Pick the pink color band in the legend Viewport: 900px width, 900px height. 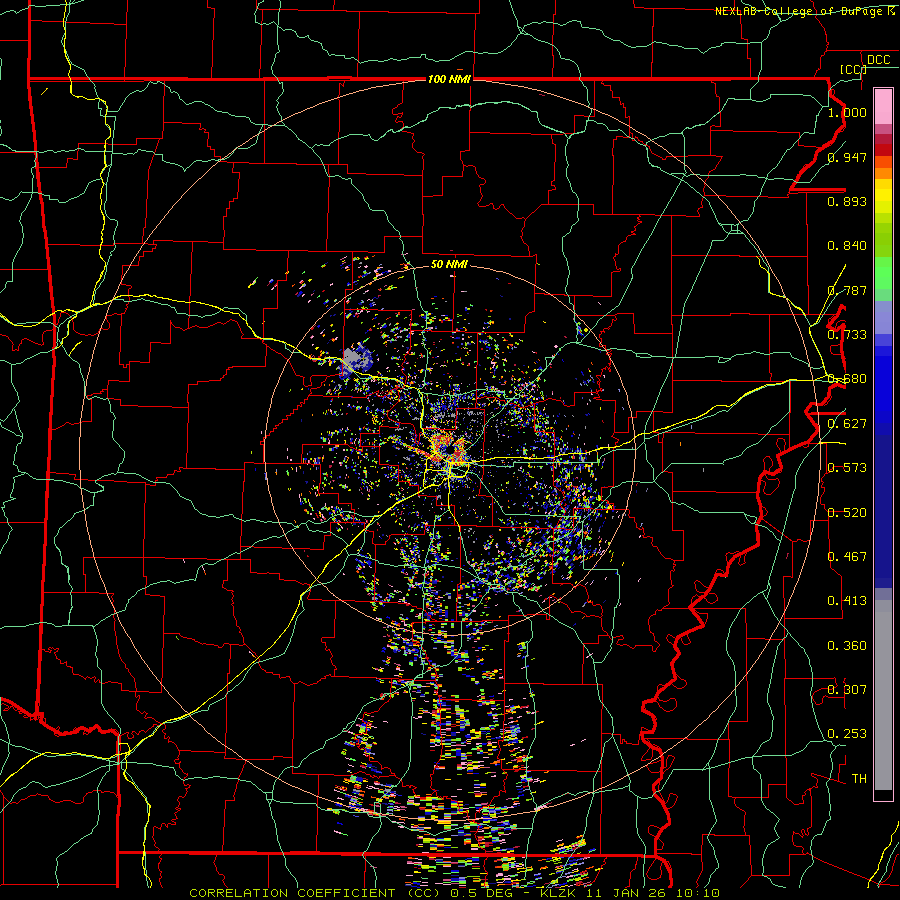tap(883, 106)
